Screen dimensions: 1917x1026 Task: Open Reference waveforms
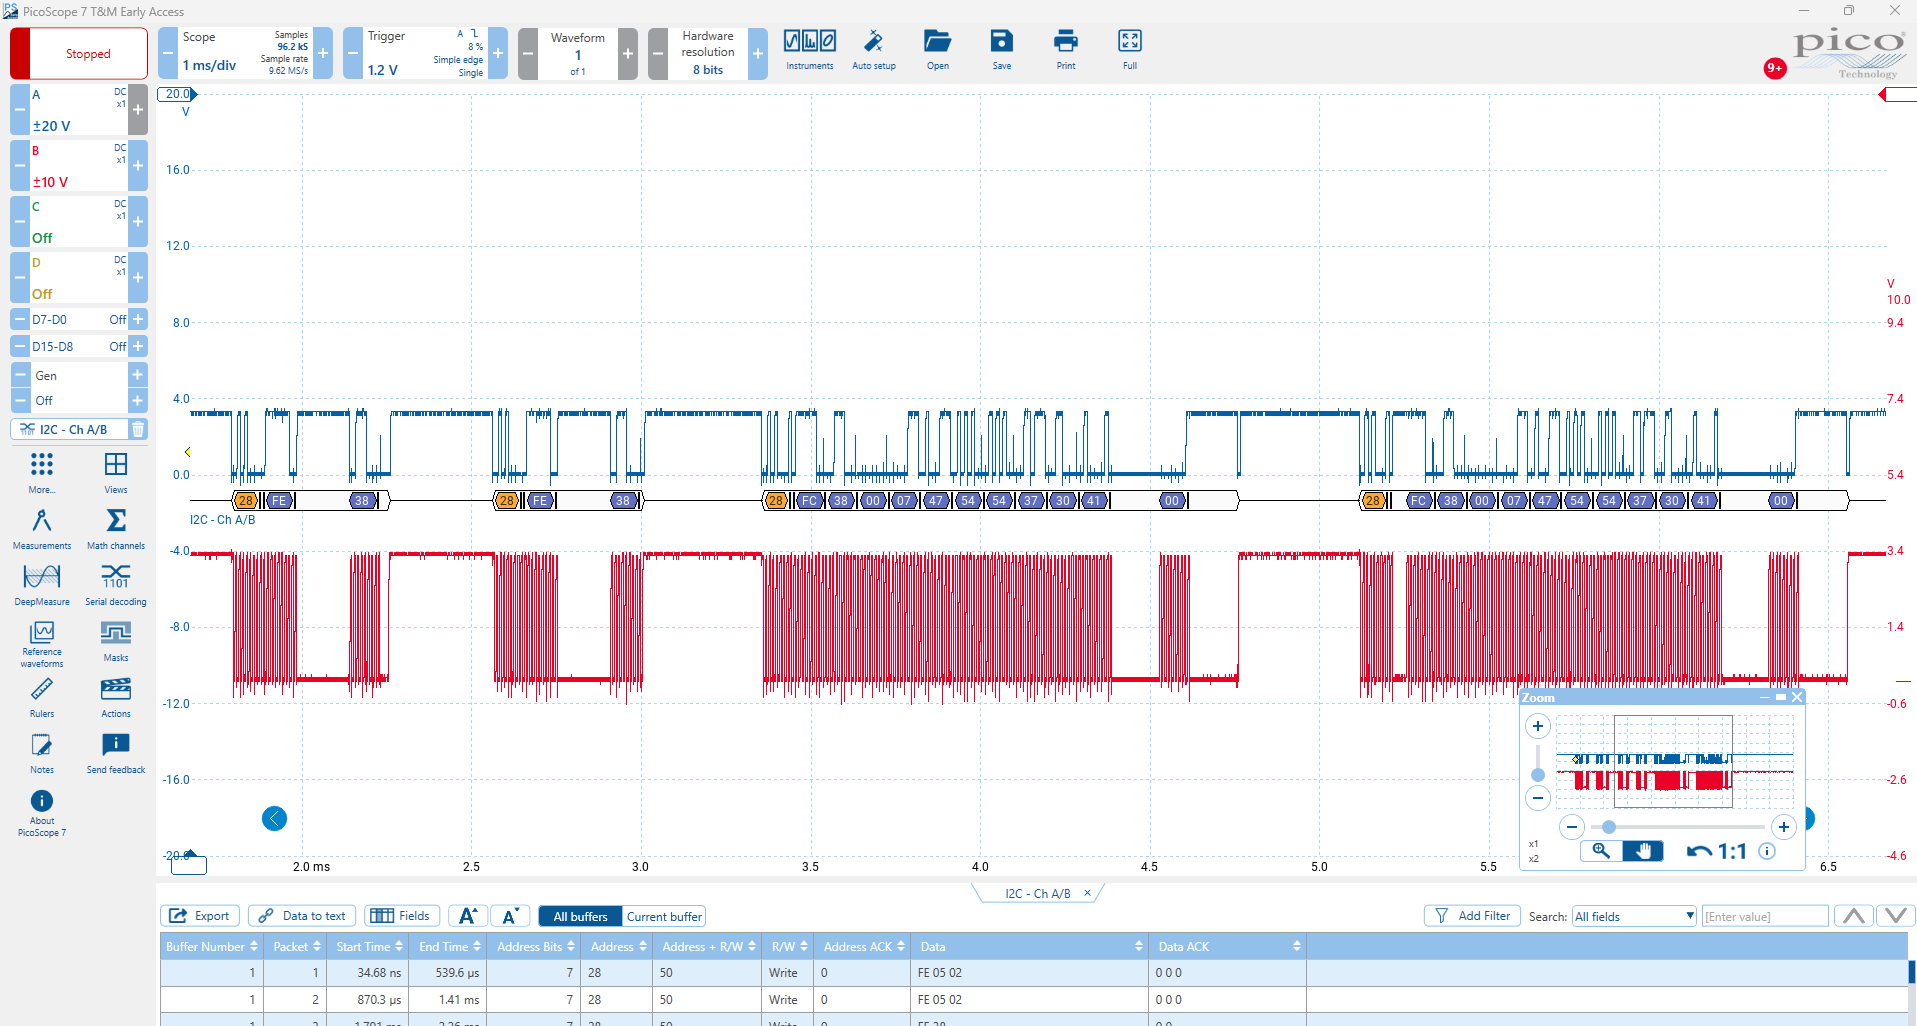click(x=42, y=643)
